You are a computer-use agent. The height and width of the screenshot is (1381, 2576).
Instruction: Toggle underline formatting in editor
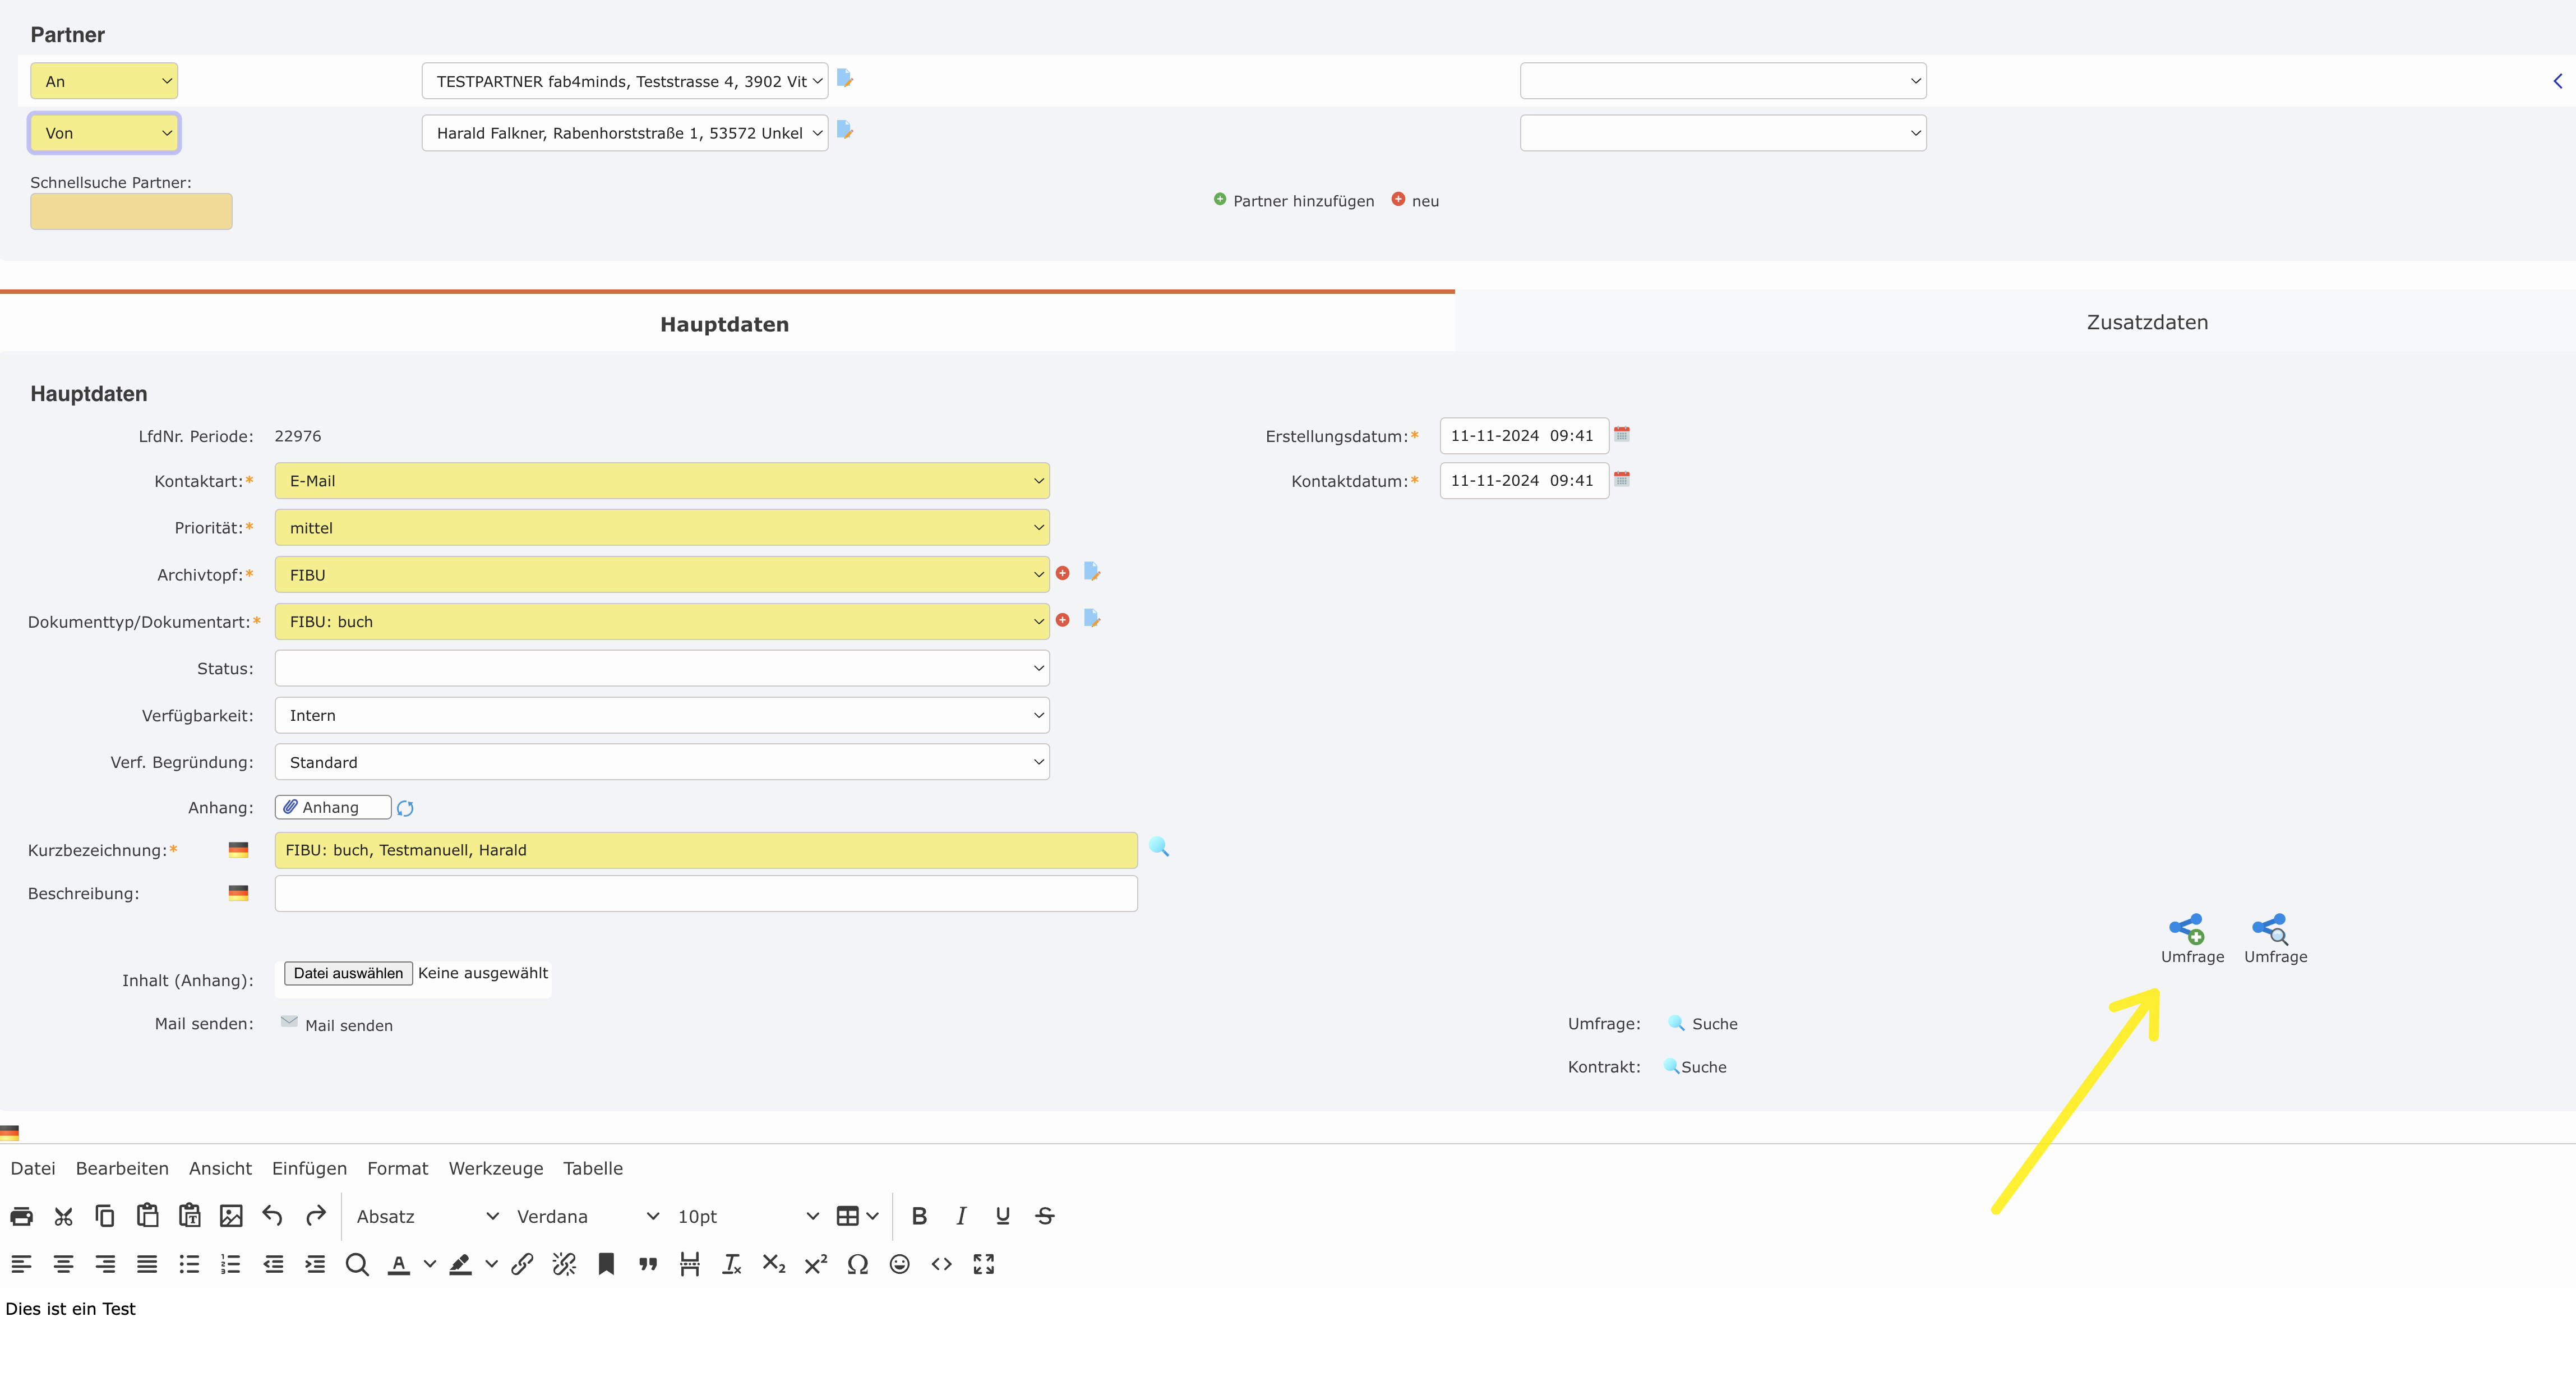pyautogui.click(x=1002, y=1216)
